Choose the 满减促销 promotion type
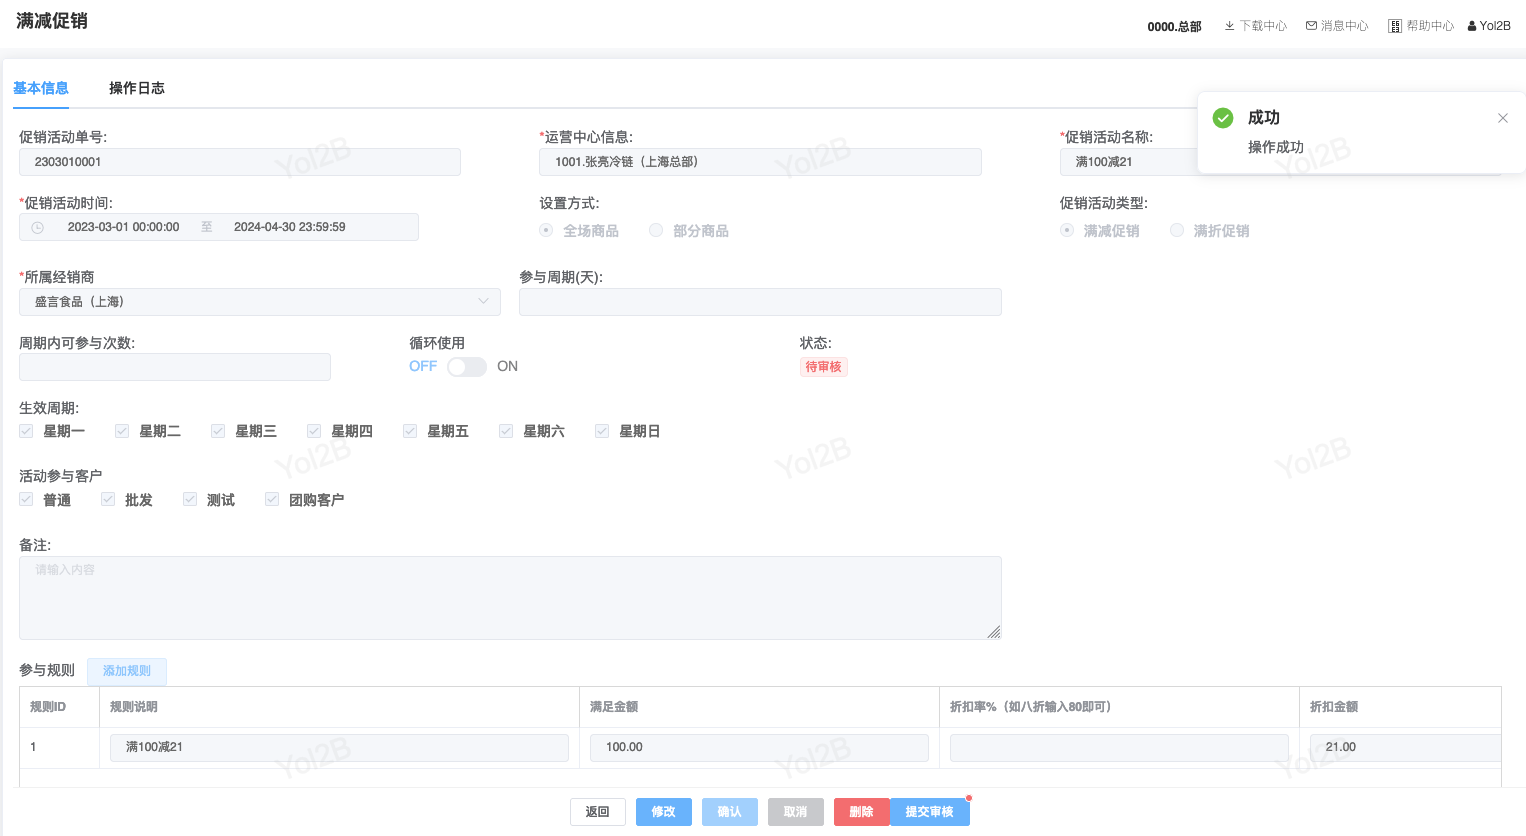The height and width of the screenshot is (836, 1526). [x=1067, y=230]
